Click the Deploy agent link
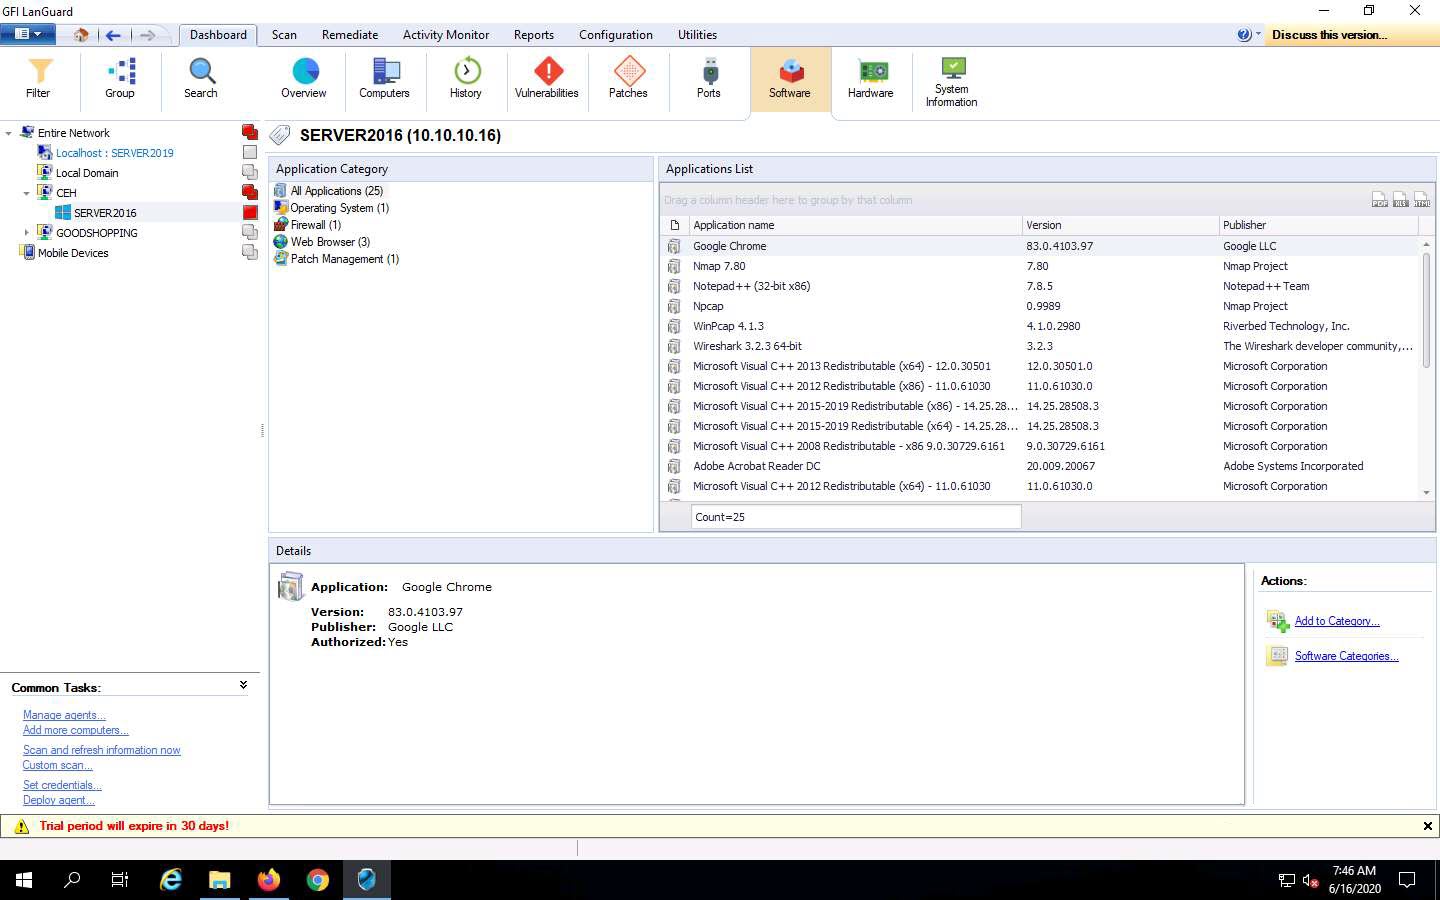1440x900 pixels. click(59, 800)
